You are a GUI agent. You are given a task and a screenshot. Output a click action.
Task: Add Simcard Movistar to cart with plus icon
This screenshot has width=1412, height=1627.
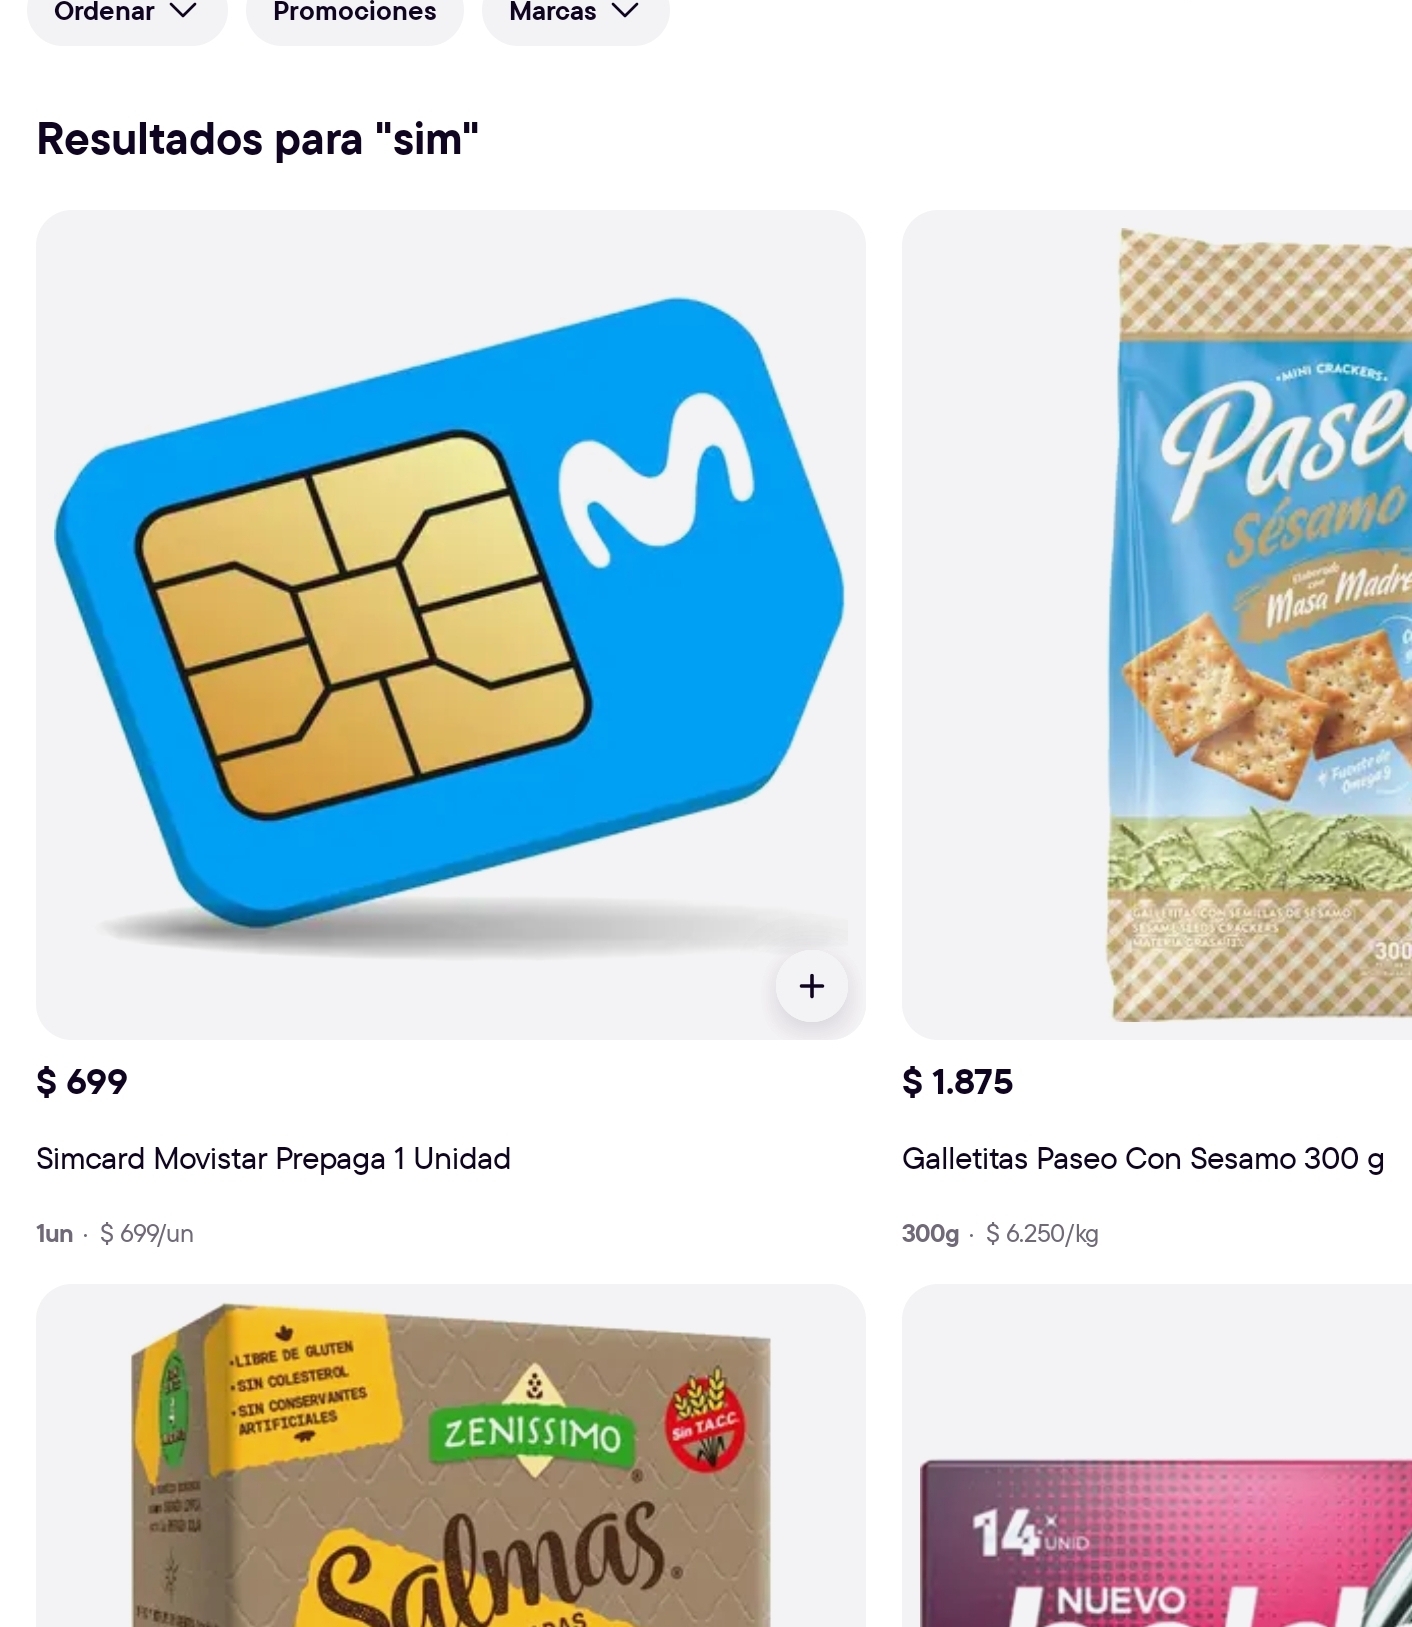click(x=812, y=986)
